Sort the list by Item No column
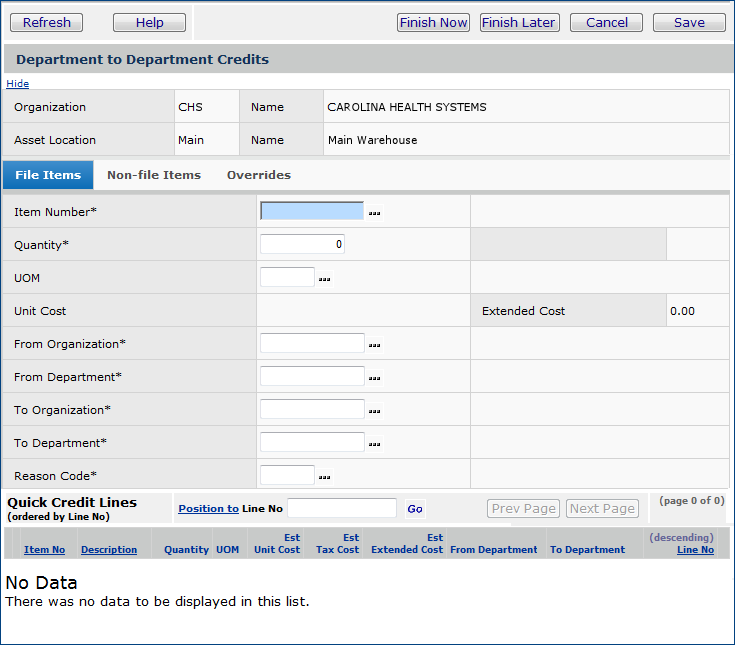 44,550
